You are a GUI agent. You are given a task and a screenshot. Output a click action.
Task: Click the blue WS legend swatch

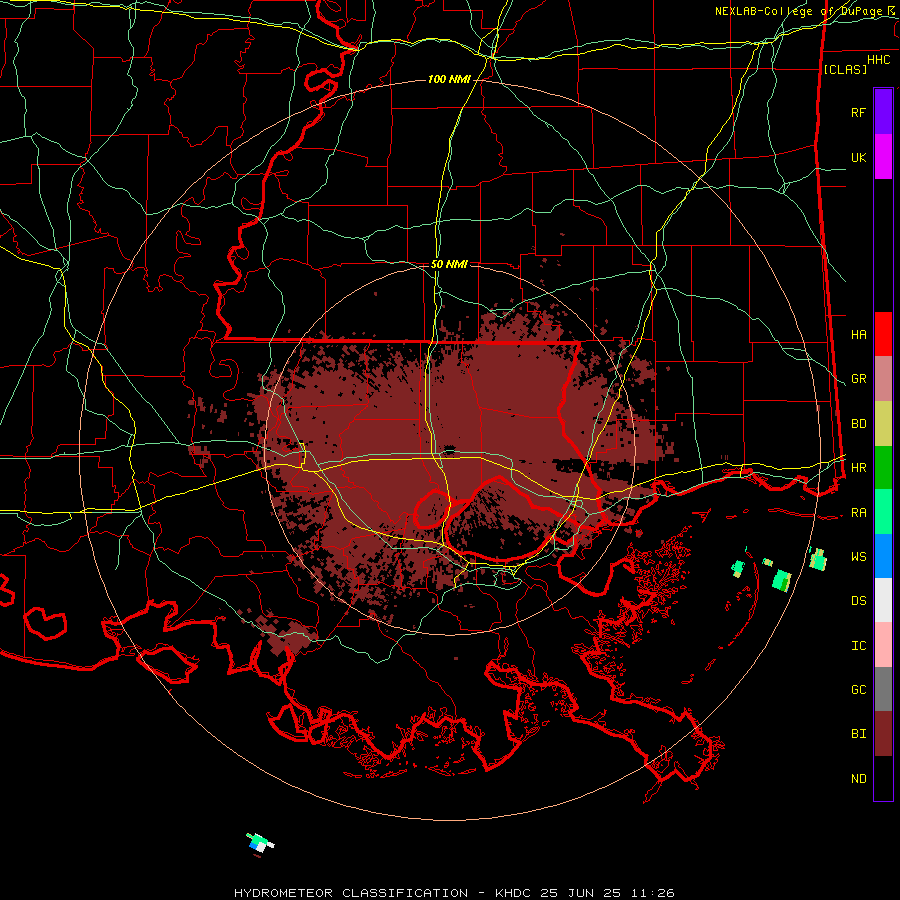[883, 556]
